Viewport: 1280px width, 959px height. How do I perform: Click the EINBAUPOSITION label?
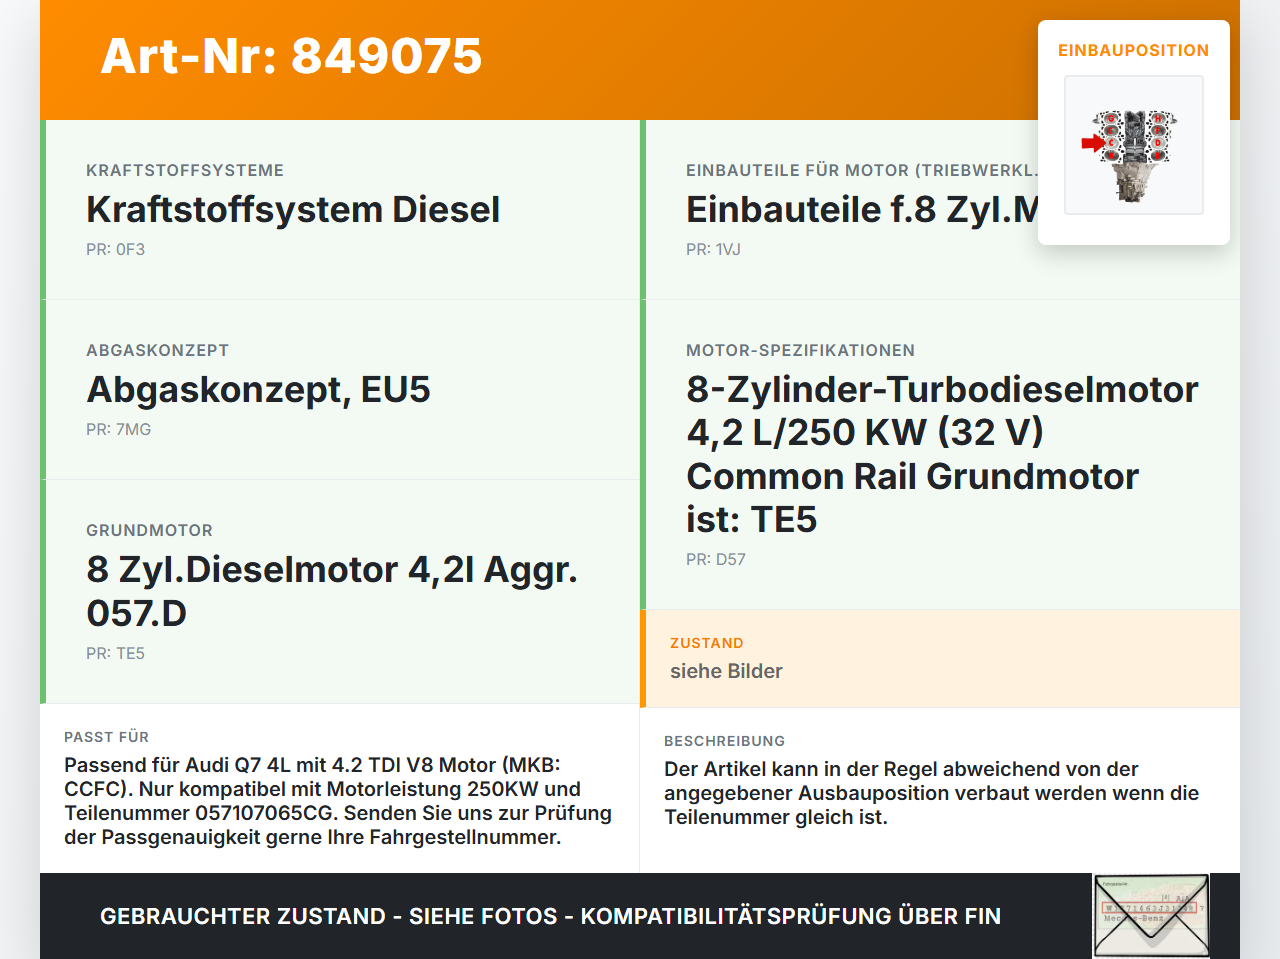(x=1134, y=50)
